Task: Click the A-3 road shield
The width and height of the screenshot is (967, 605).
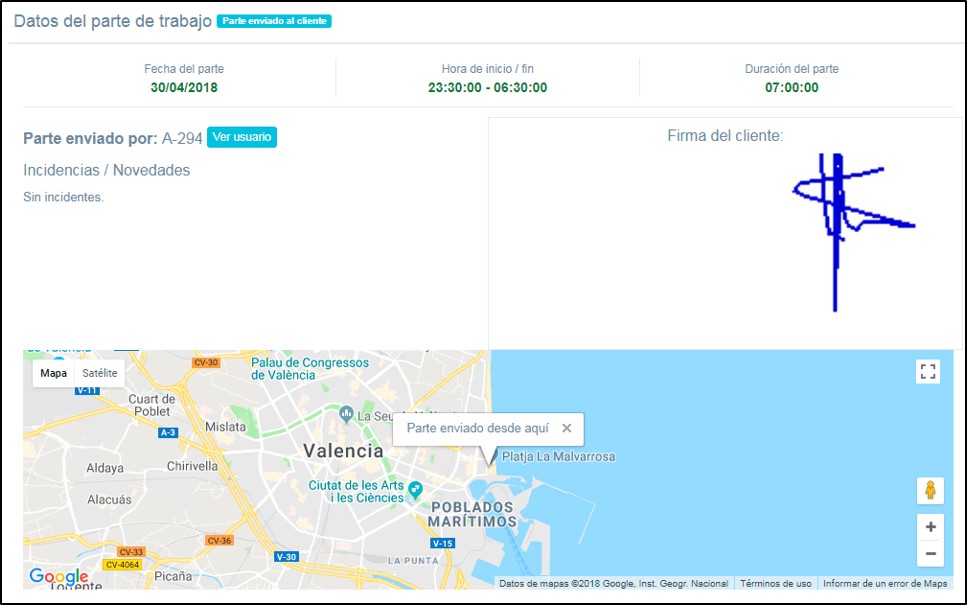Action: pyautogui.click(x=168, y=433)
